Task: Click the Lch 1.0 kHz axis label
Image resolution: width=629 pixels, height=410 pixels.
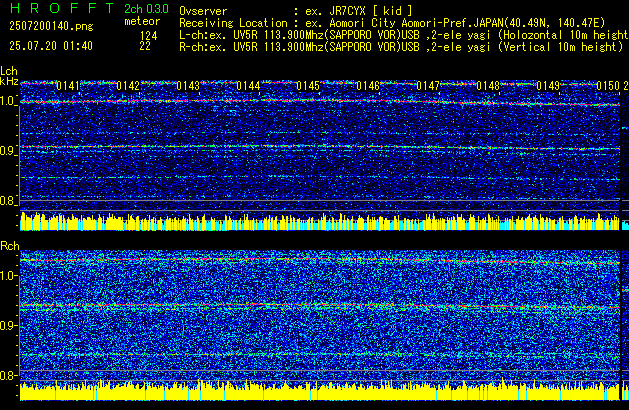Action: [8, 101]
